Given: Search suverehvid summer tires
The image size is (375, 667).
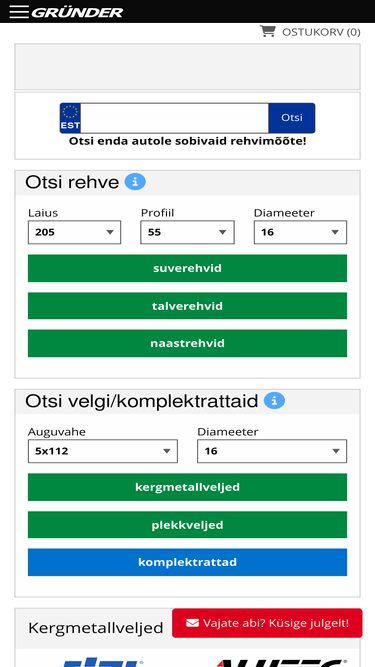Looking at the screenshot, I should tap(188, 268).
